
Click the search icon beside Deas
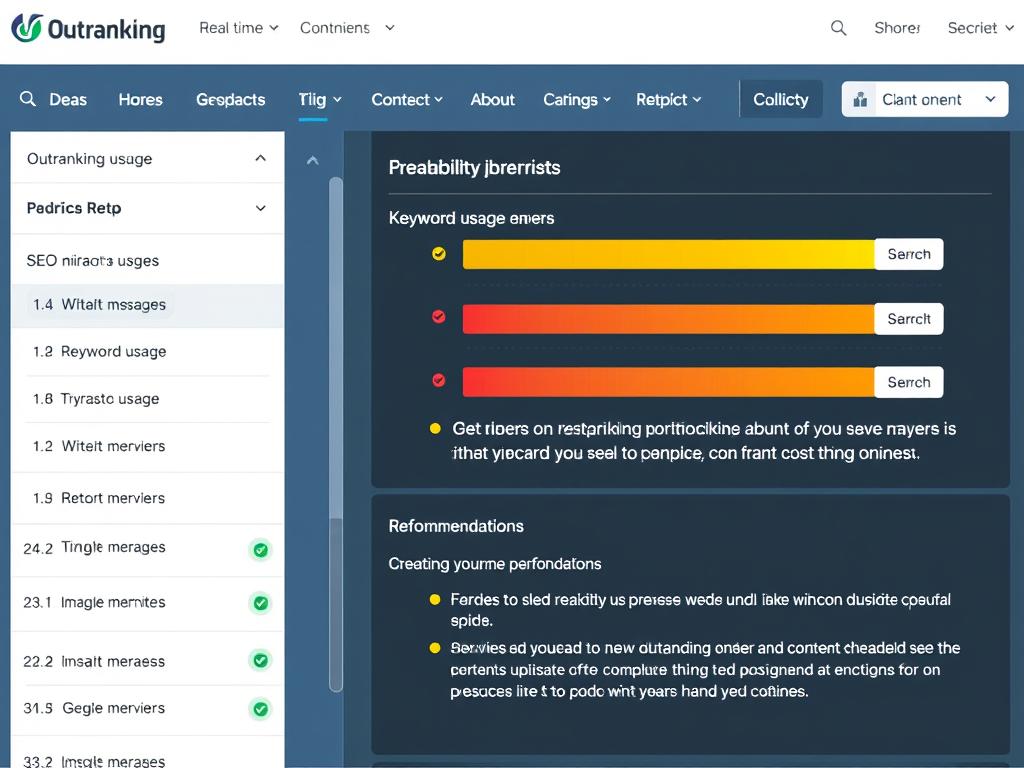tap(27, 99)
